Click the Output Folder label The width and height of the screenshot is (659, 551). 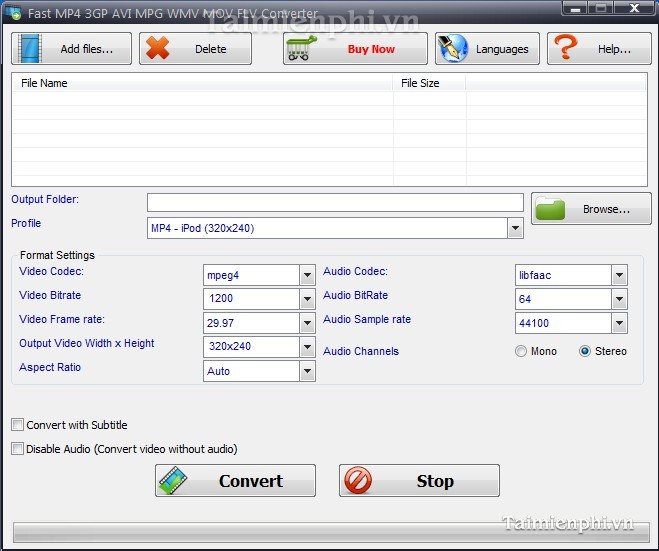pyautogui.click(x=45, y=199)
